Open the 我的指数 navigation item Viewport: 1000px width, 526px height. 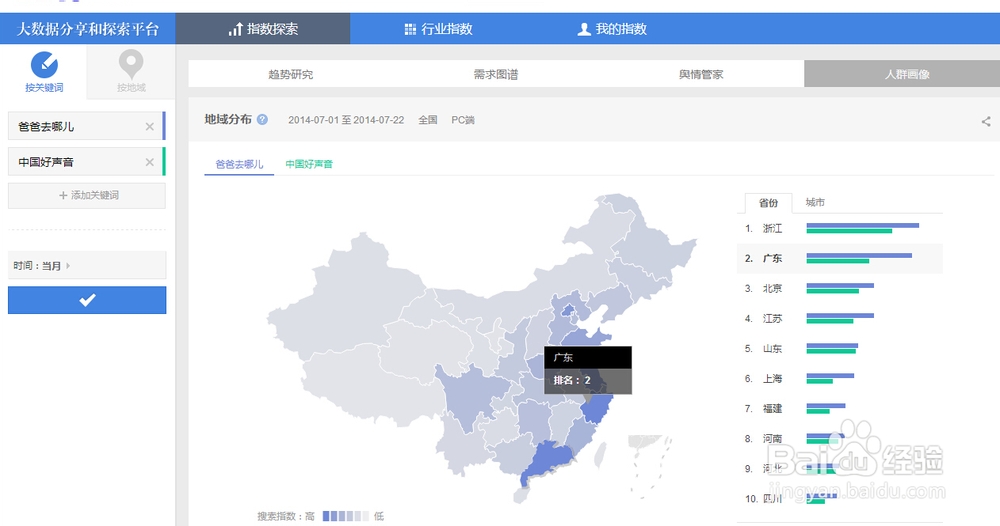612,29
